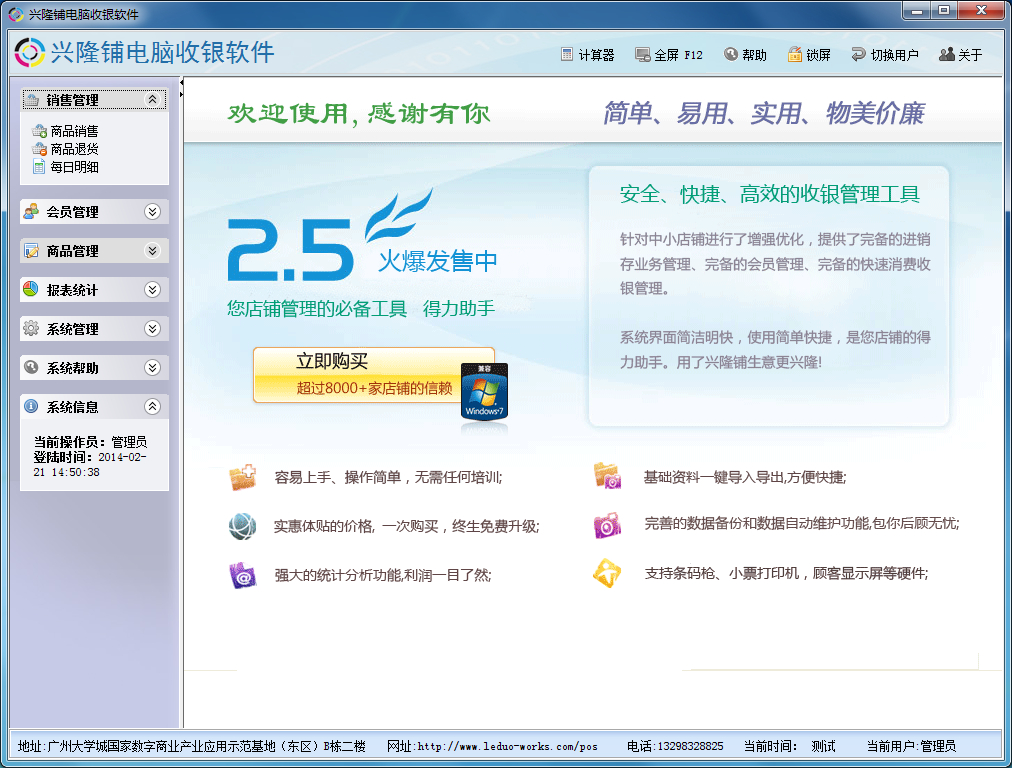Open the 计算器 calculator tool
Viewport: 1012px width, 768px height.
point(587,55)
